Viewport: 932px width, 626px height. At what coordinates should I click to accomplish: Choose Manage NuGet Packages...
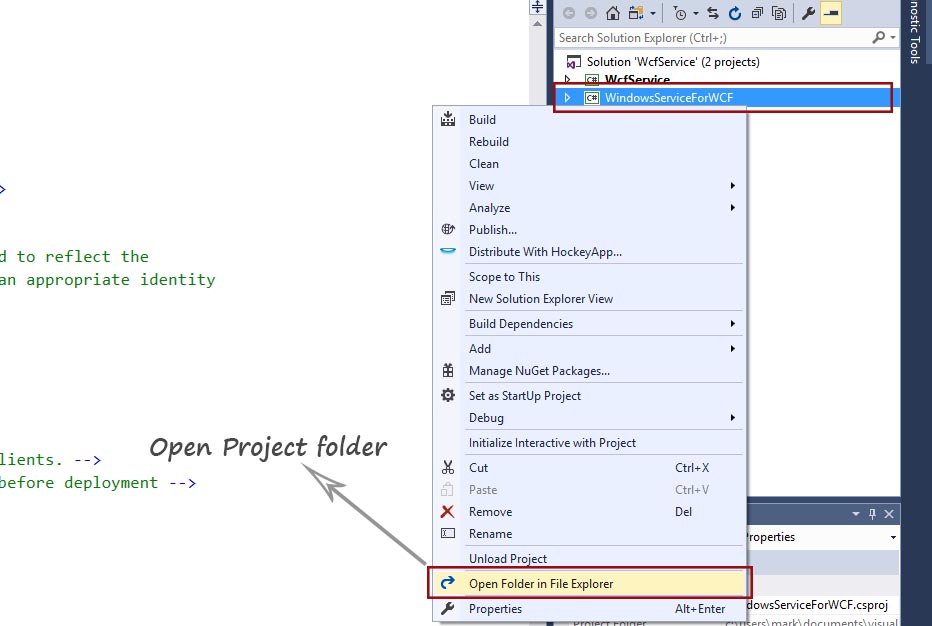coord(588,370)
